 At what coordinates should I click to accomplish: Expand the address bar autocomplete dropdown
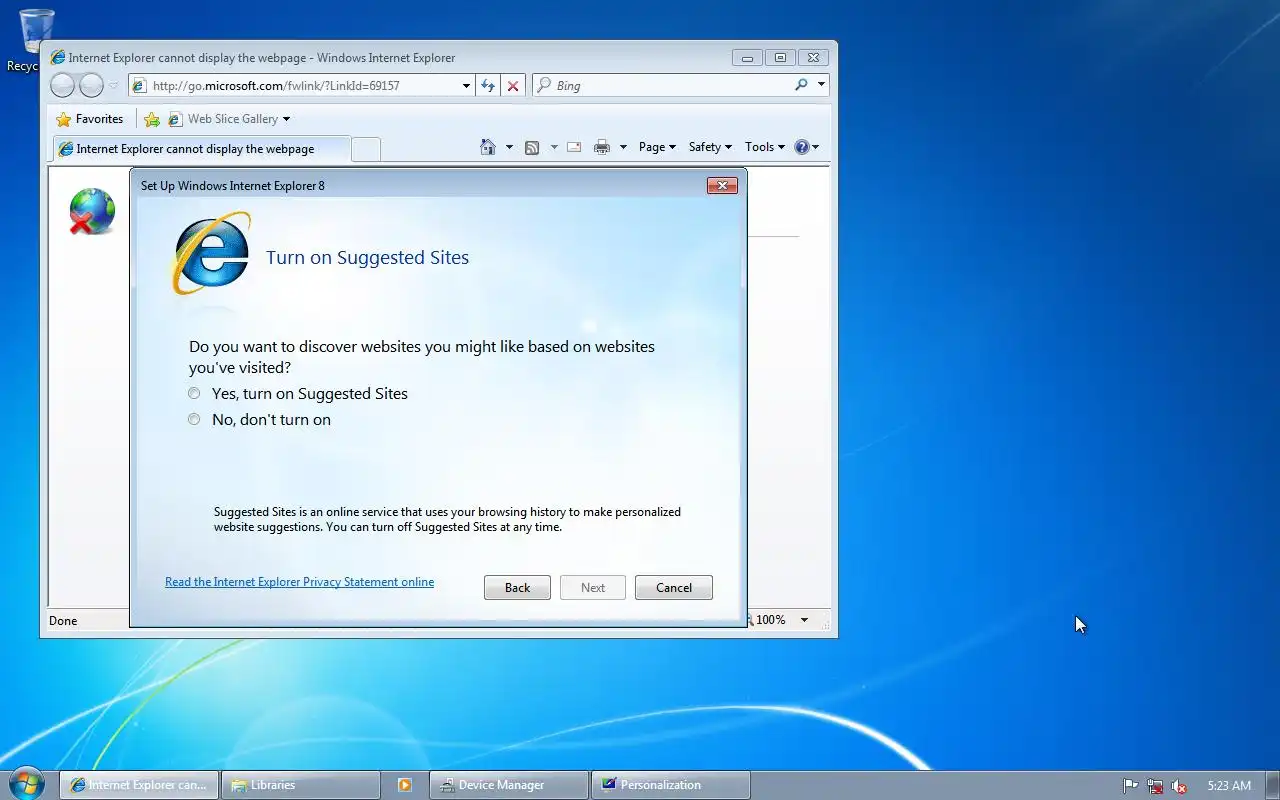coord(466,85)
